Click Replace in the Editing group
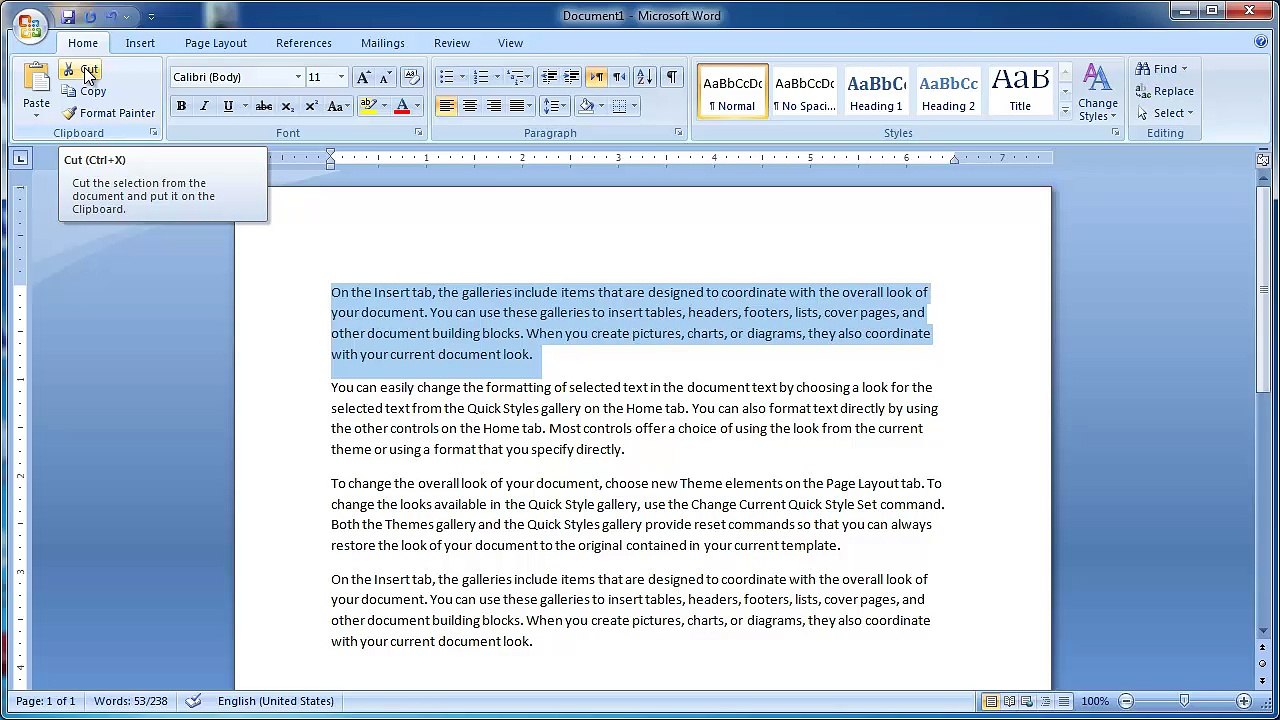Screen dimensions: 1280x720 (1164, 91)
